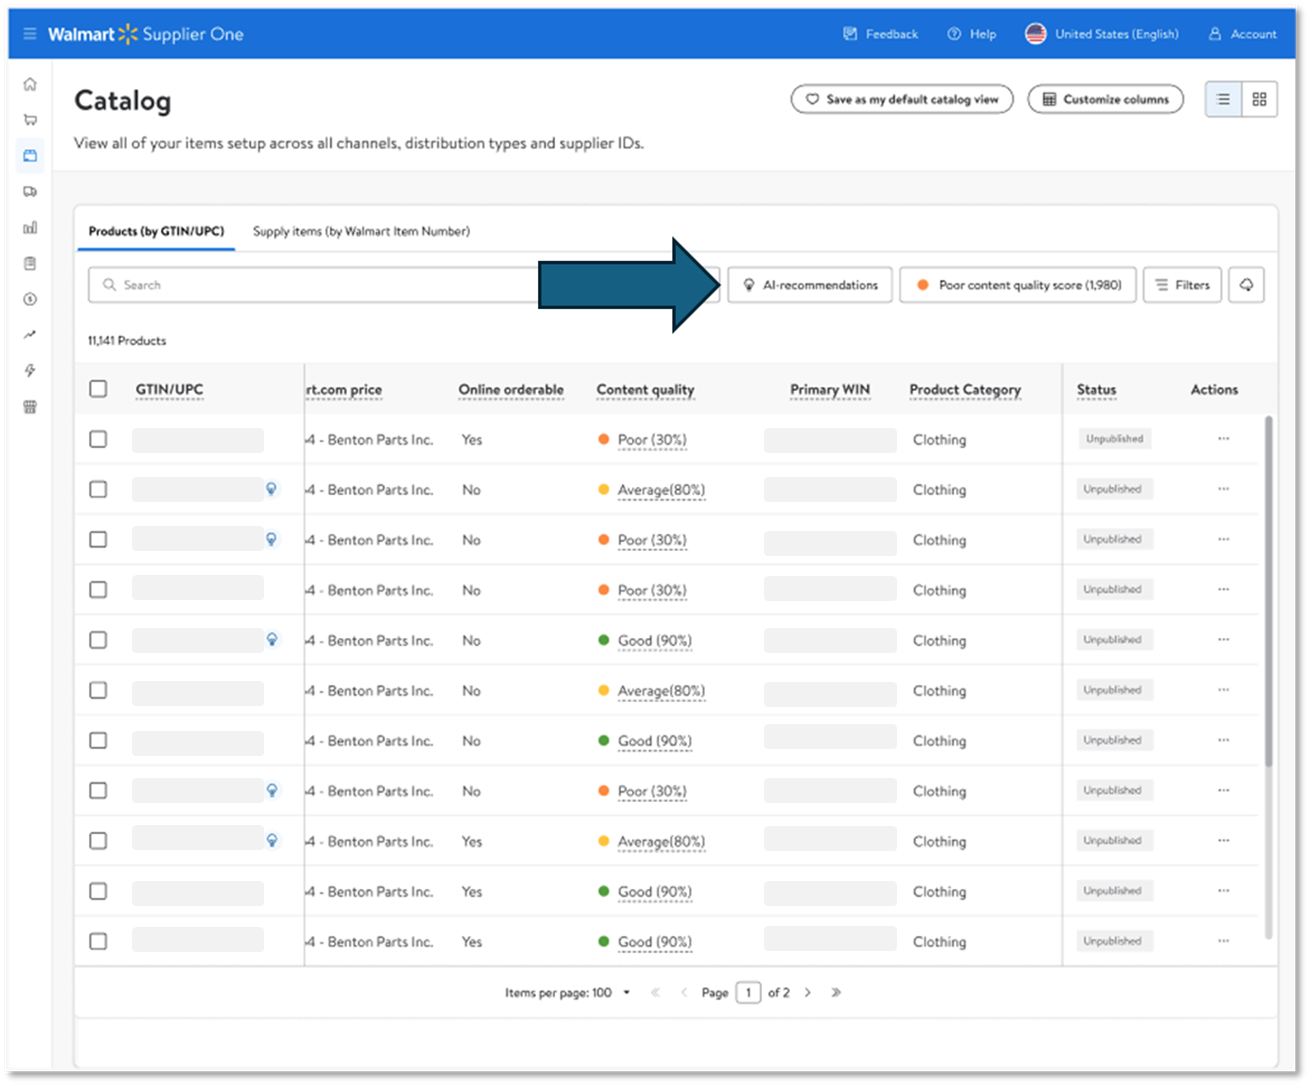Click the delivery truck sidebar icon

[x=30, y=192]
